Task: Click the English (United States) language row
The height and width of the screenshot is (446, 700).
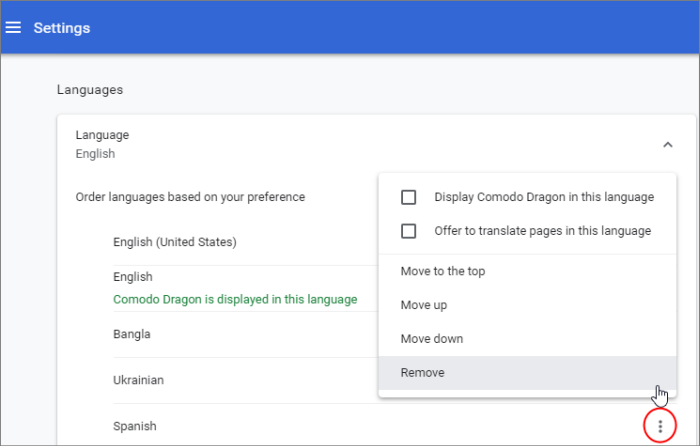Action: (x=246, y=242)
